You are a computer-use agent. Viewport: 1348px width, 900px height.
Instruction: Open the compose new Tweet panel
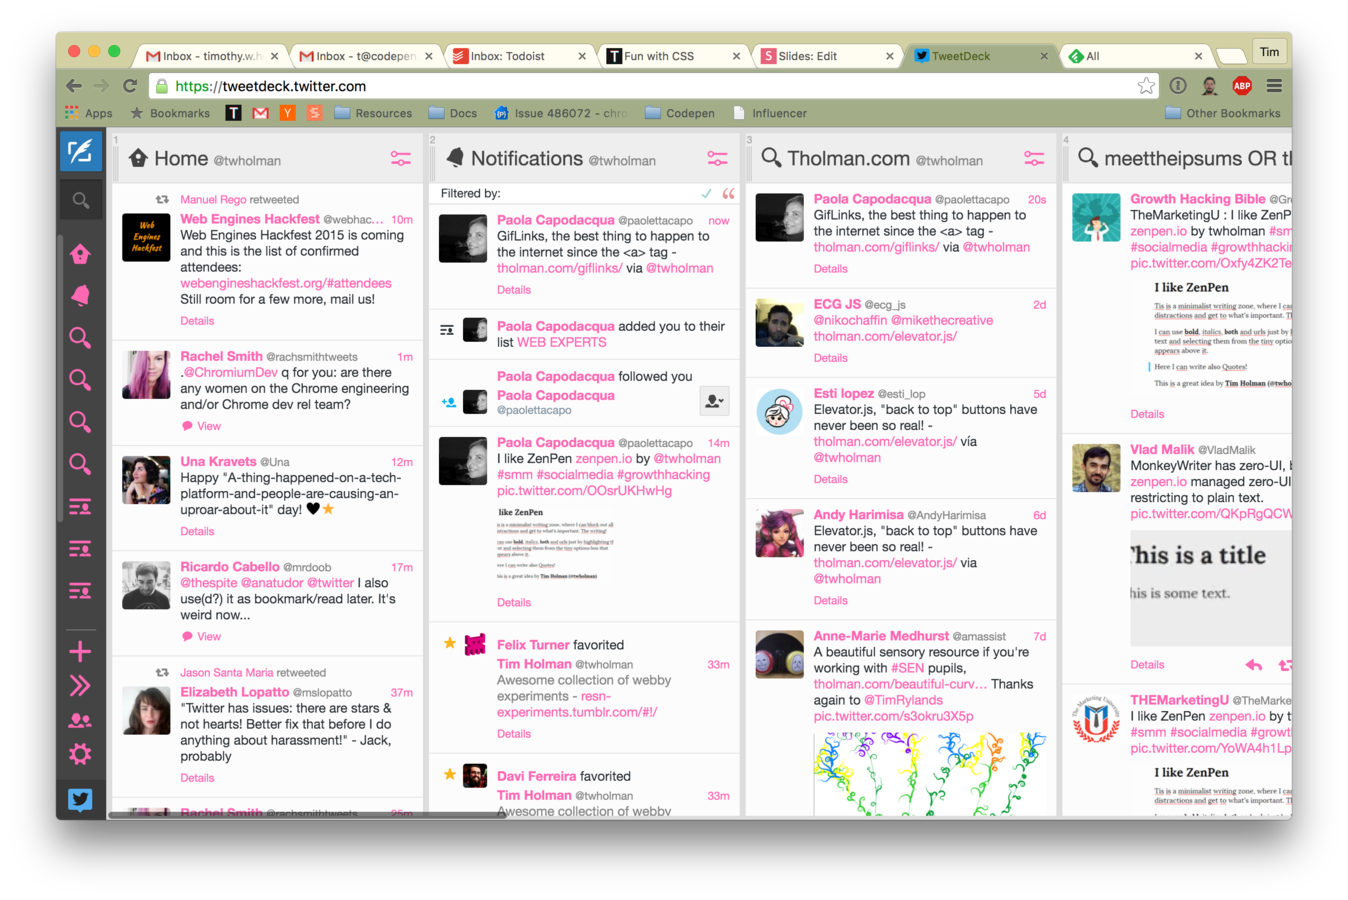pyautogui.click(x=80, y=152)
